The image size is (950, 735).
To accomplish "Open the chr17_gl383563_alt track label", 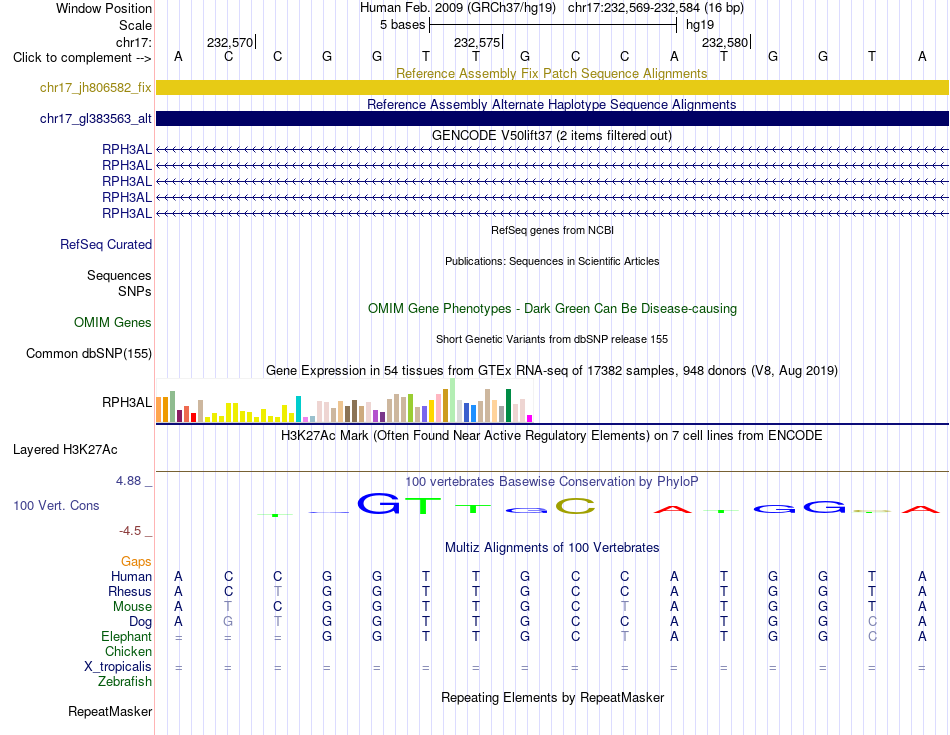I will click(96, 118).
